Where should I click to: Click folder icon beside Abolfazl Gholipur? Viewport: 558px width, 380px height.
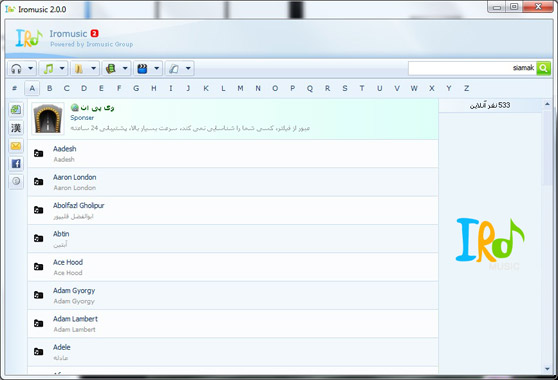point(38,210)
